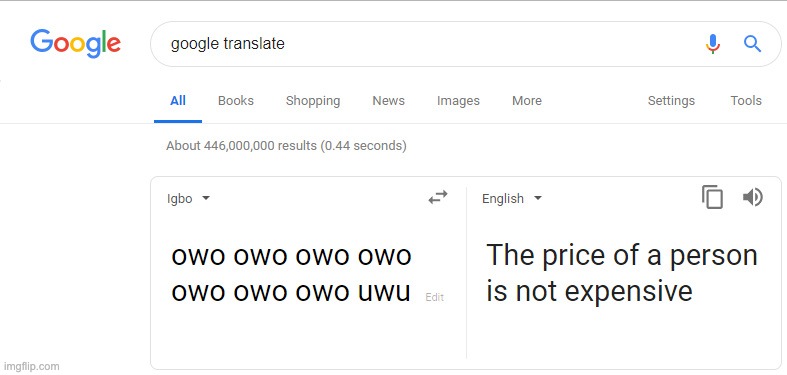This screenshot has height=375, width=787.
Task: Switch to the Books tab
Action: pos(235,101)
